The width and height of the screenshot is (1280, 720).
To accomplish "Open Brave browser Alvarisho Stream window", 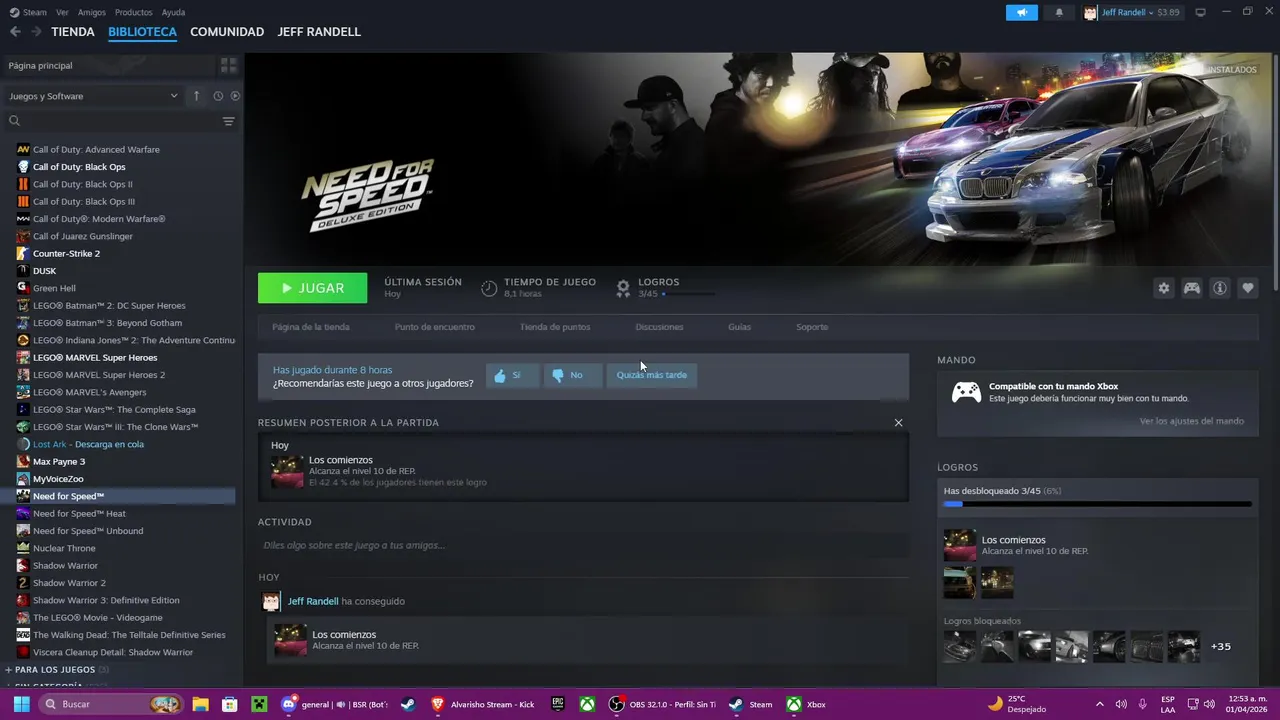I will (x=484, y=704).
